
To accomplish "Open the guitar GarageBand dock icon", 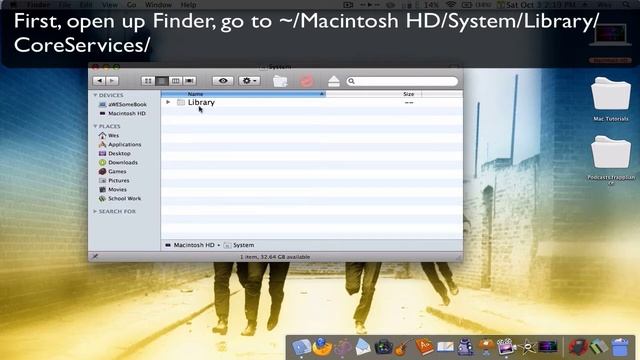I will 402,347.
